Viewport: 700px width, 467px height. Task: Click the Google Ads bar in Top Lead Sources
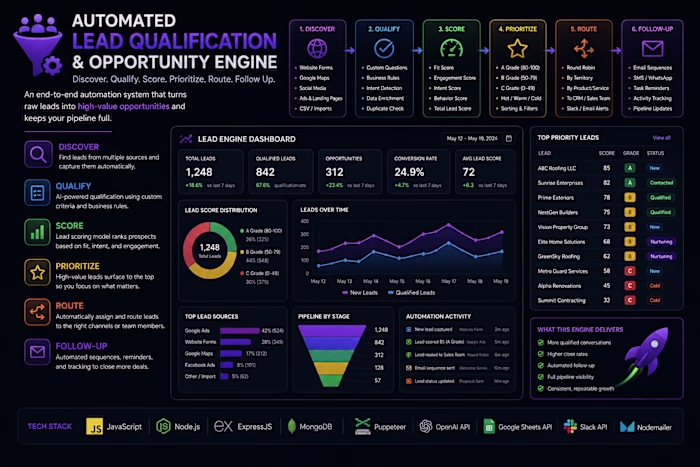tap(240, 331)
